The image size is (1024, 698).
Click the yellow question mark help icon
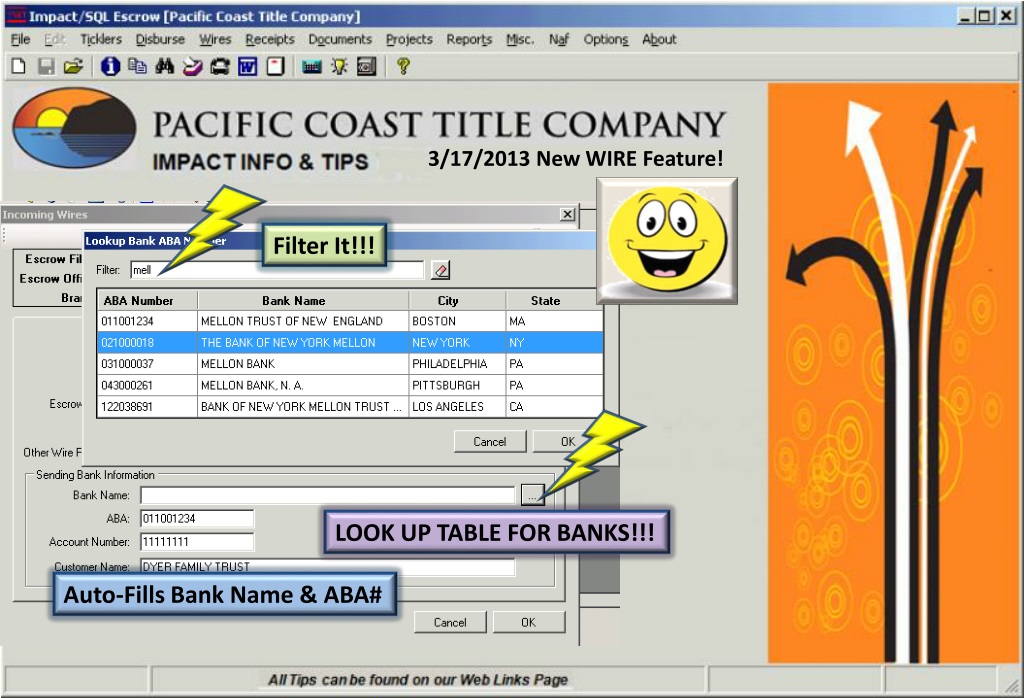[403, 66]
